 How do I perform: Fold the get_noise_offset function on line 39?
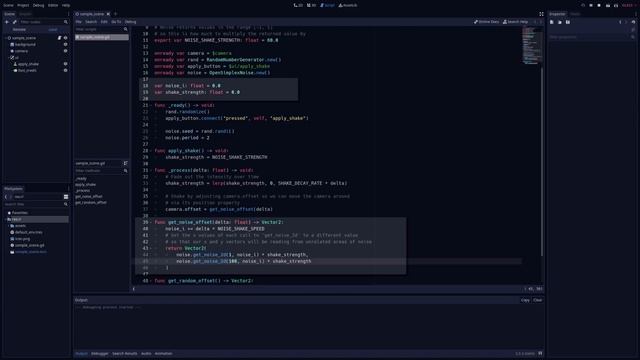(151, 222)
